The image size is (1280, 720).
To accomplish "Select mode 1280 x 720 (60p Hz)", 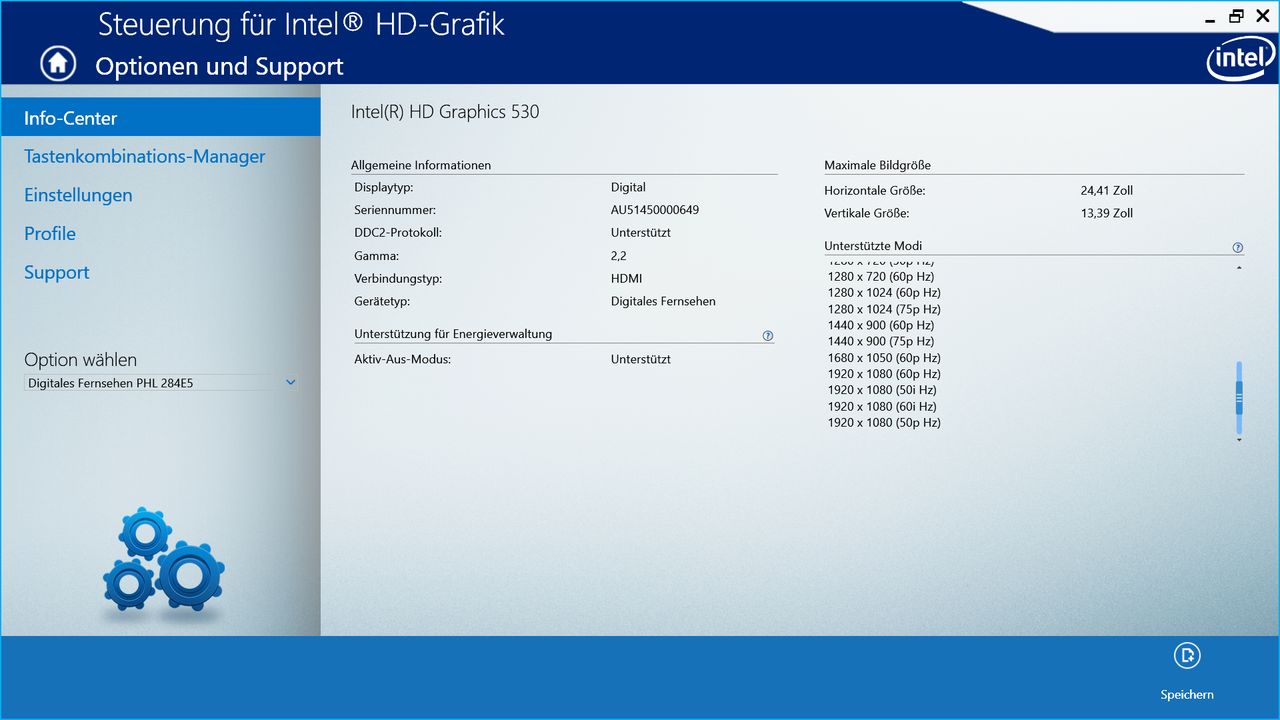I will tap(881, 276).
